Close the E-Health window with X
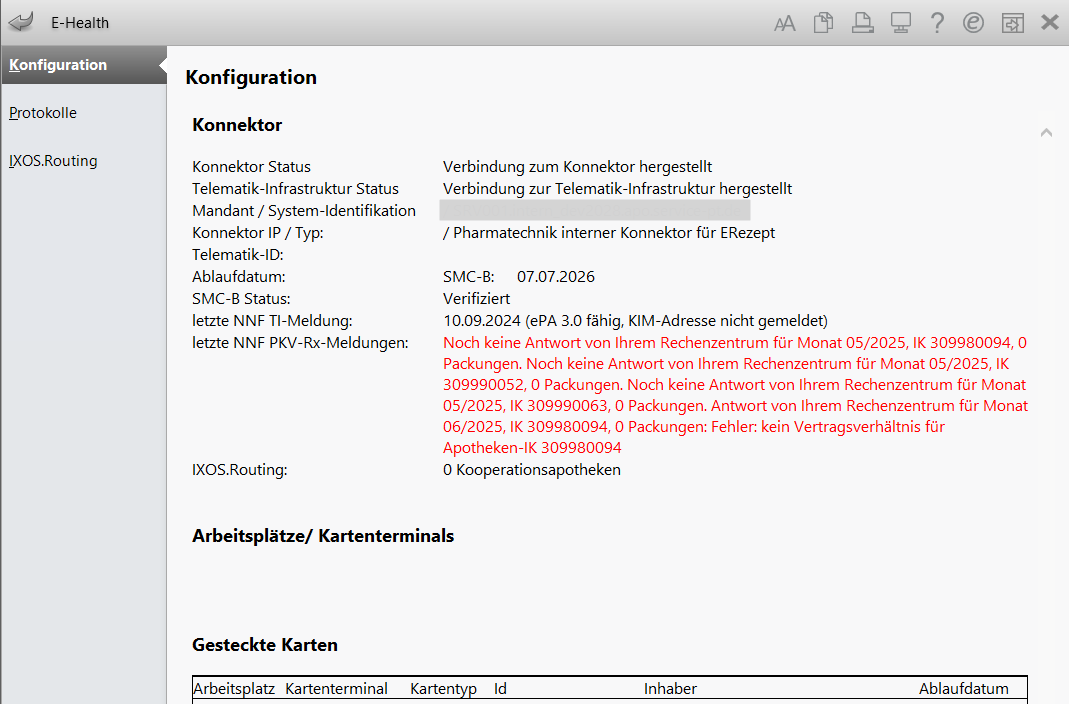The height and width of the screenshot is (704, 1069). pyautogui.click(x=1050, y=22)
